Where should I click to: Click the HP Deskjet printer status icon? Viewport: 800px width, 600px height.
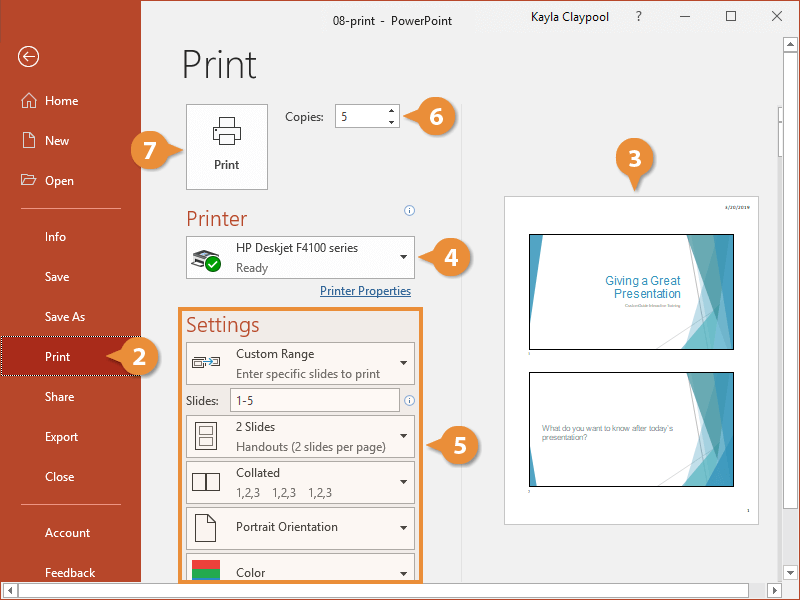[206, 261]
